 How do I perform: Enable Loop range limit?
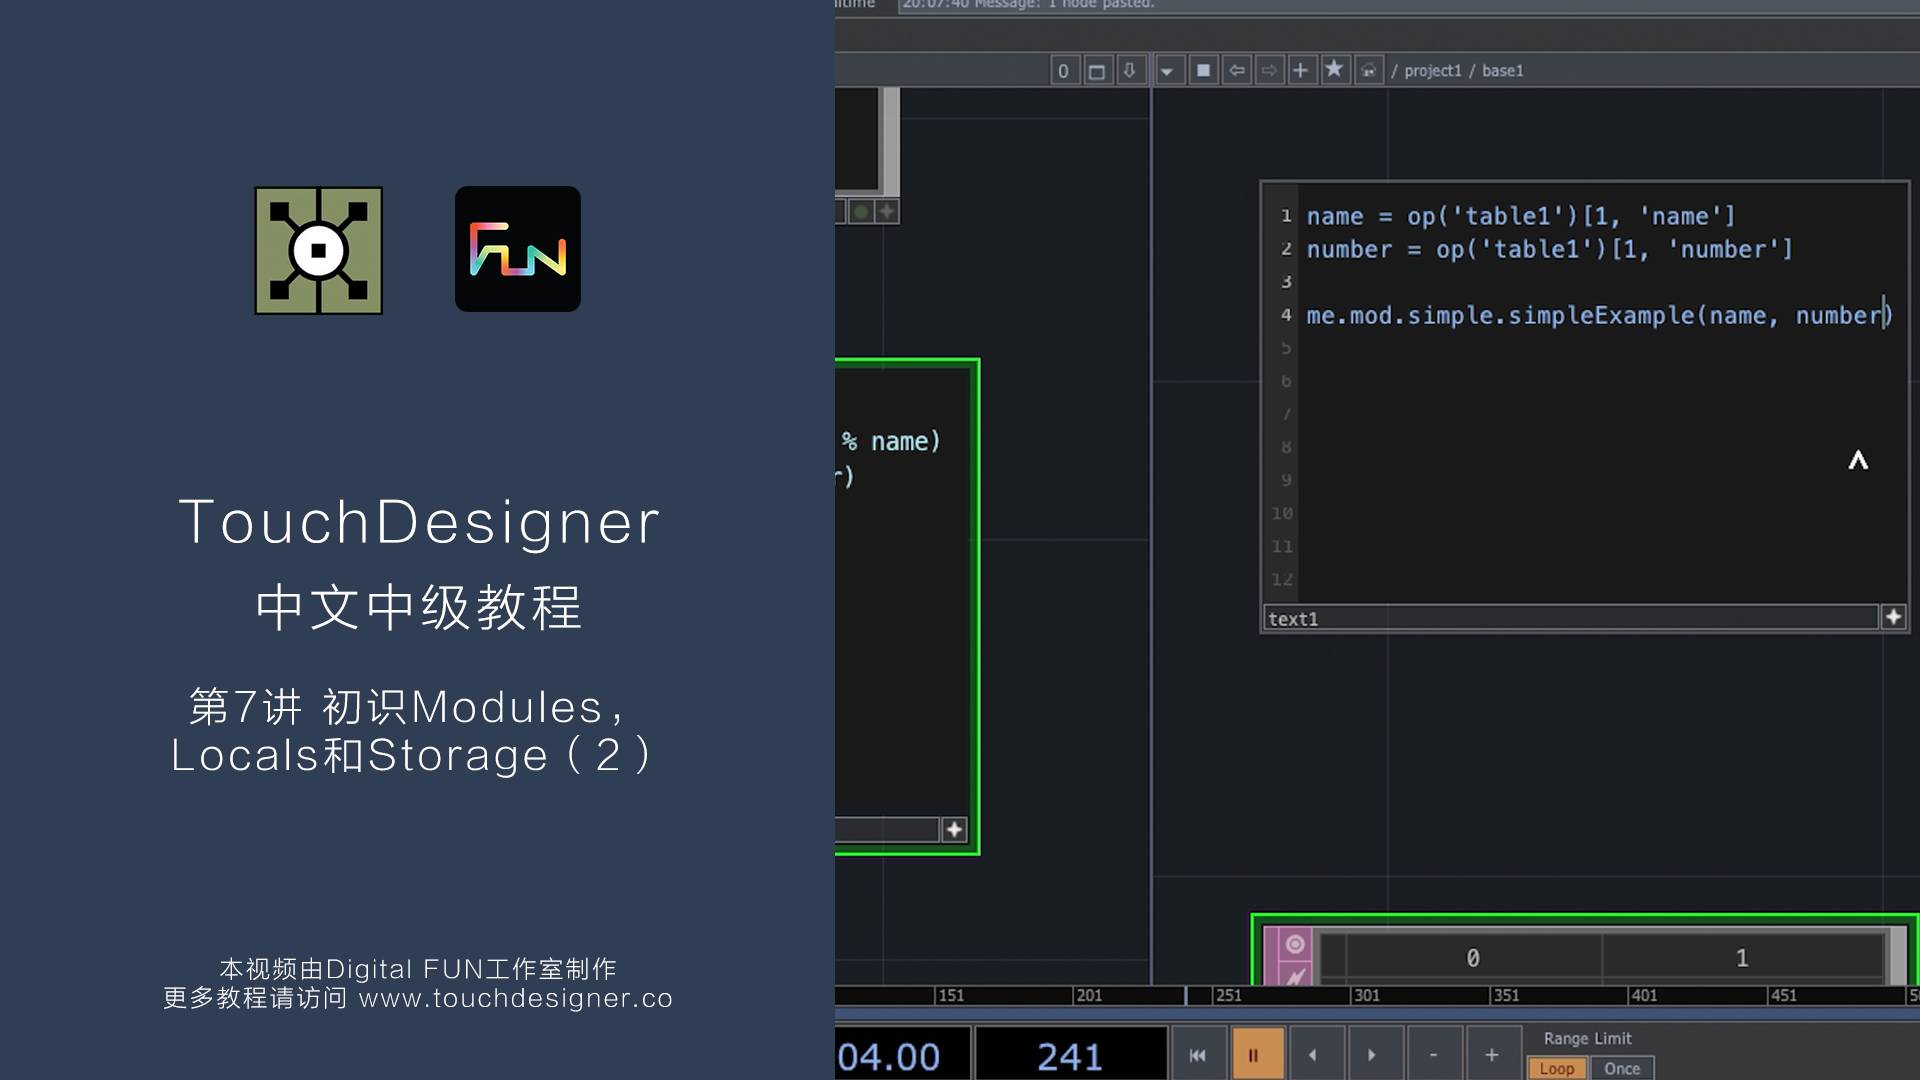click(x=1557, y=1068)
